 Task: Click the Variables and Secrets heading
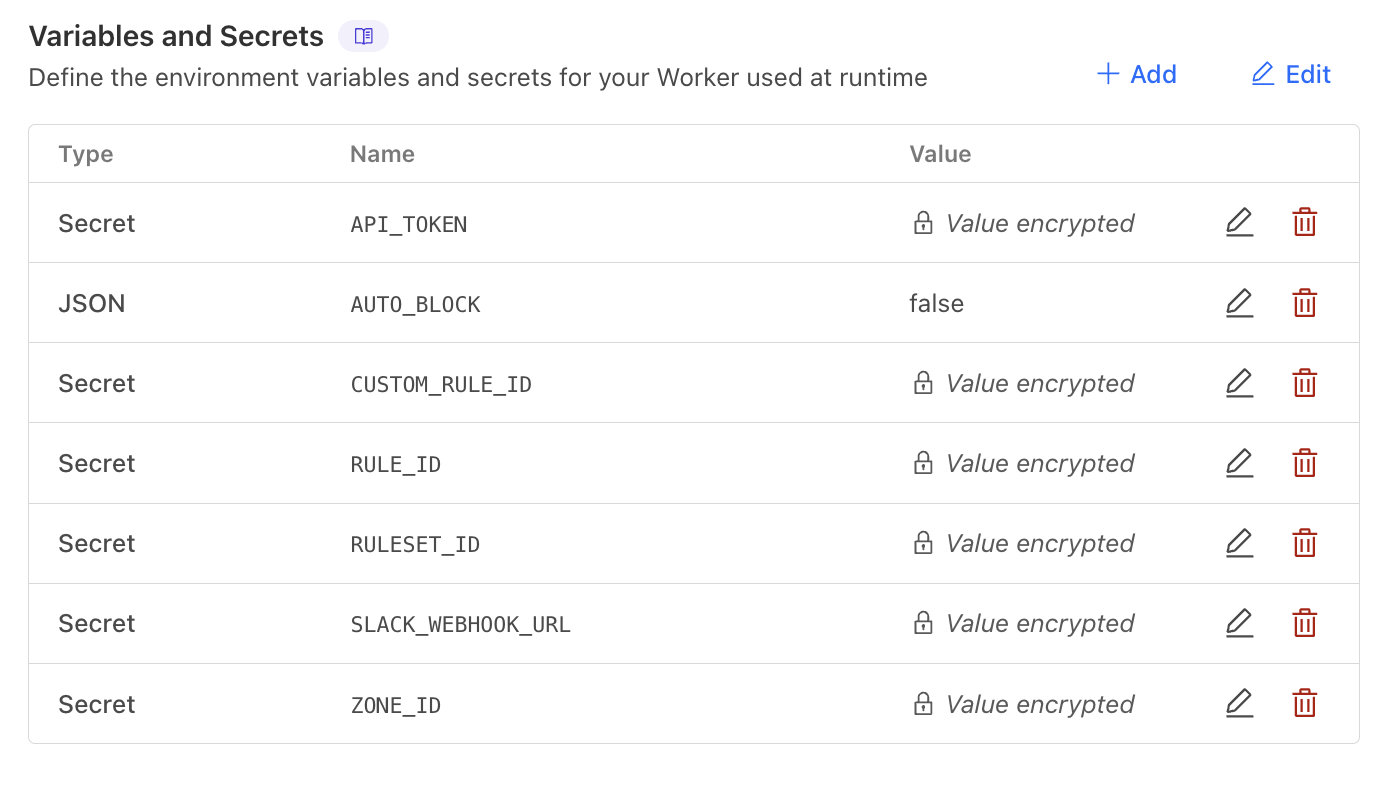click(176, 37)
